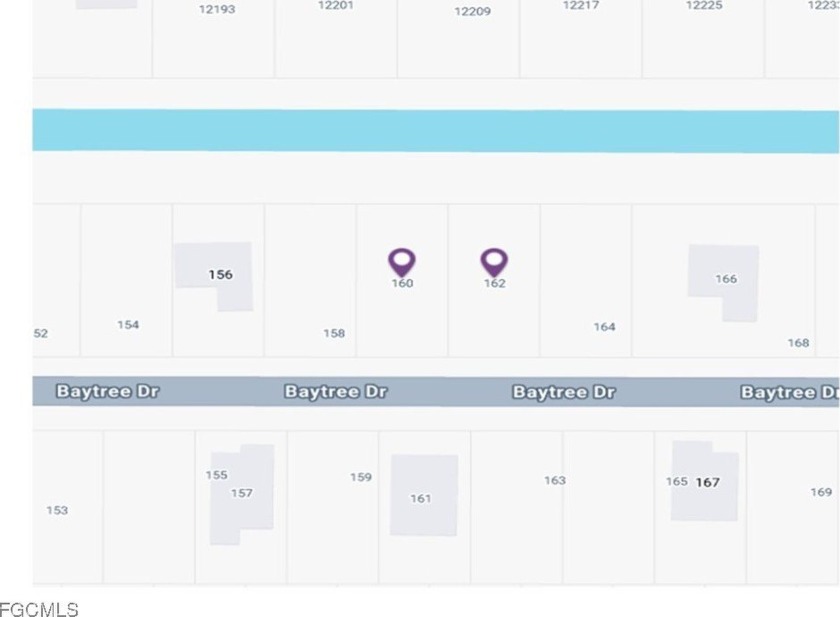Choose the lot labeled 12217

[581, 6]
